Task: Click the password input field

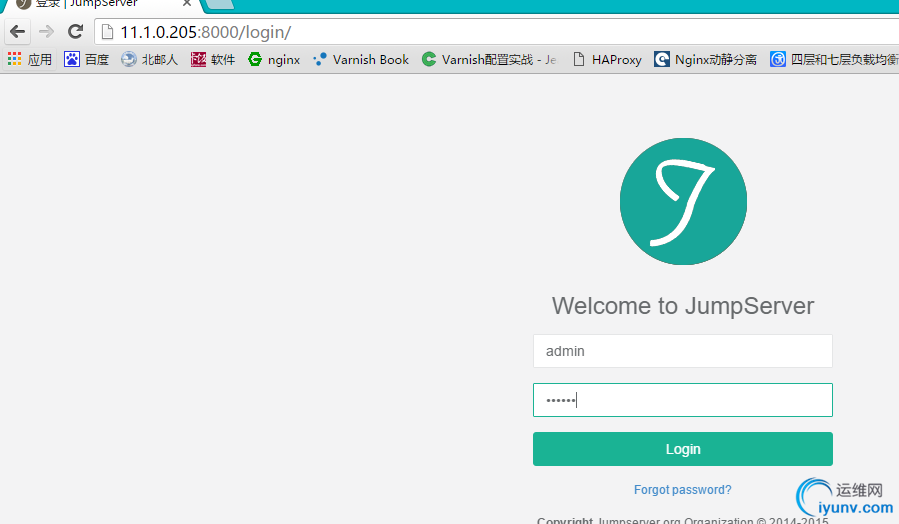Action: coord(683,400)
